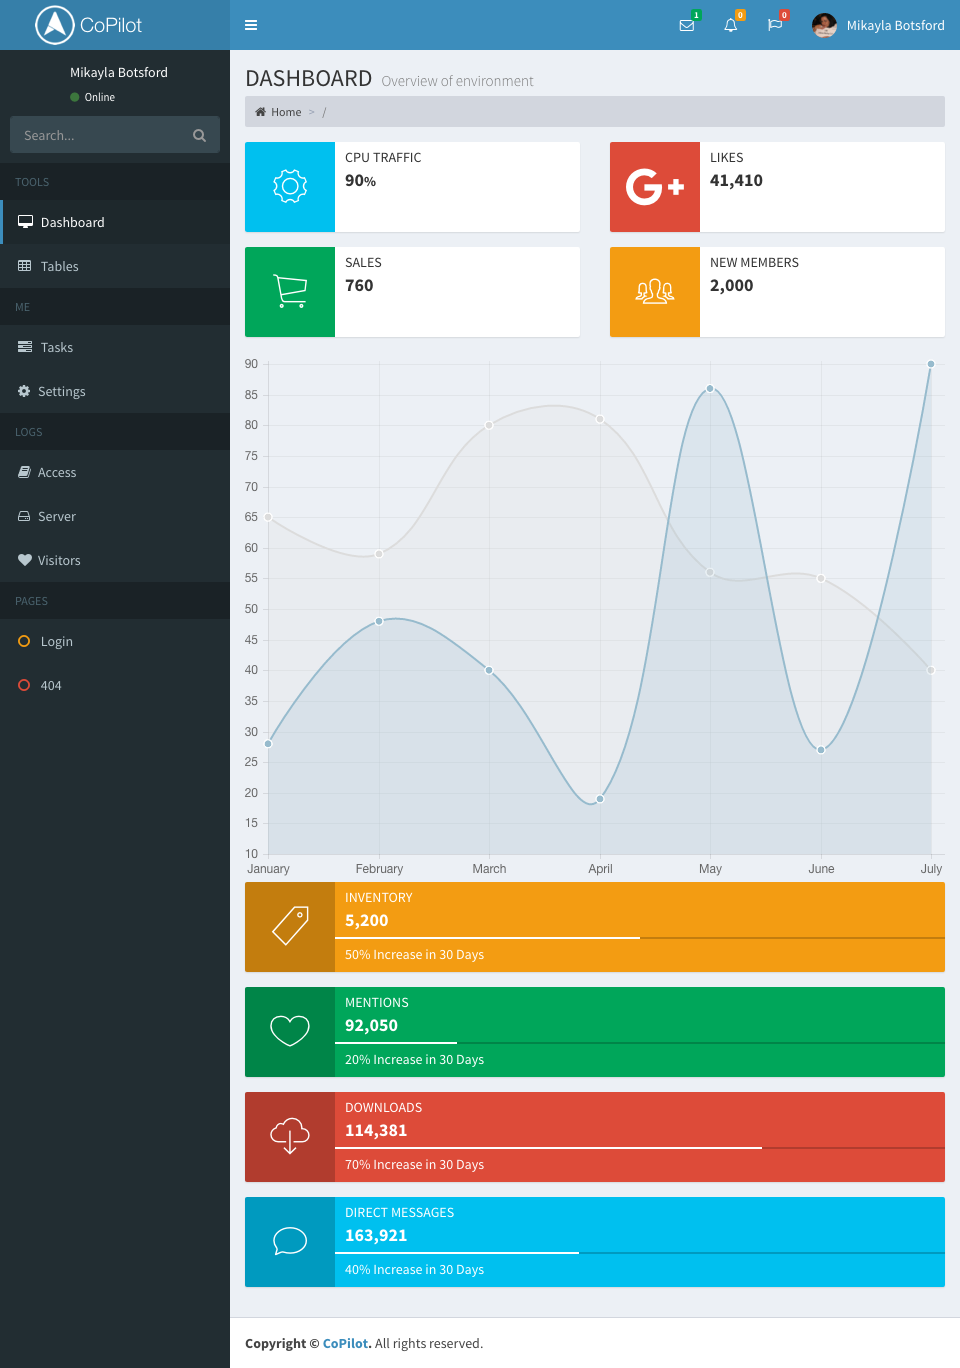Go to Visitors in the sidebar

tap(58, 560)
